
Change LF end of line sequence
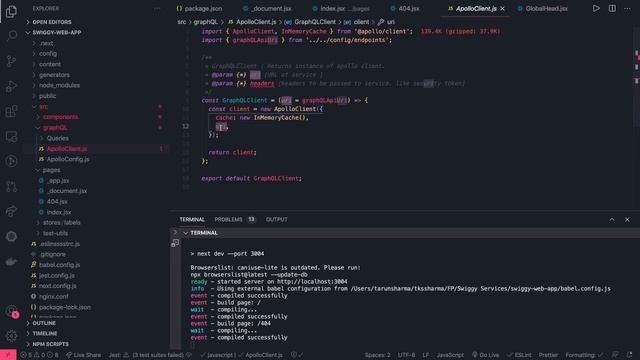coord(426,355)
